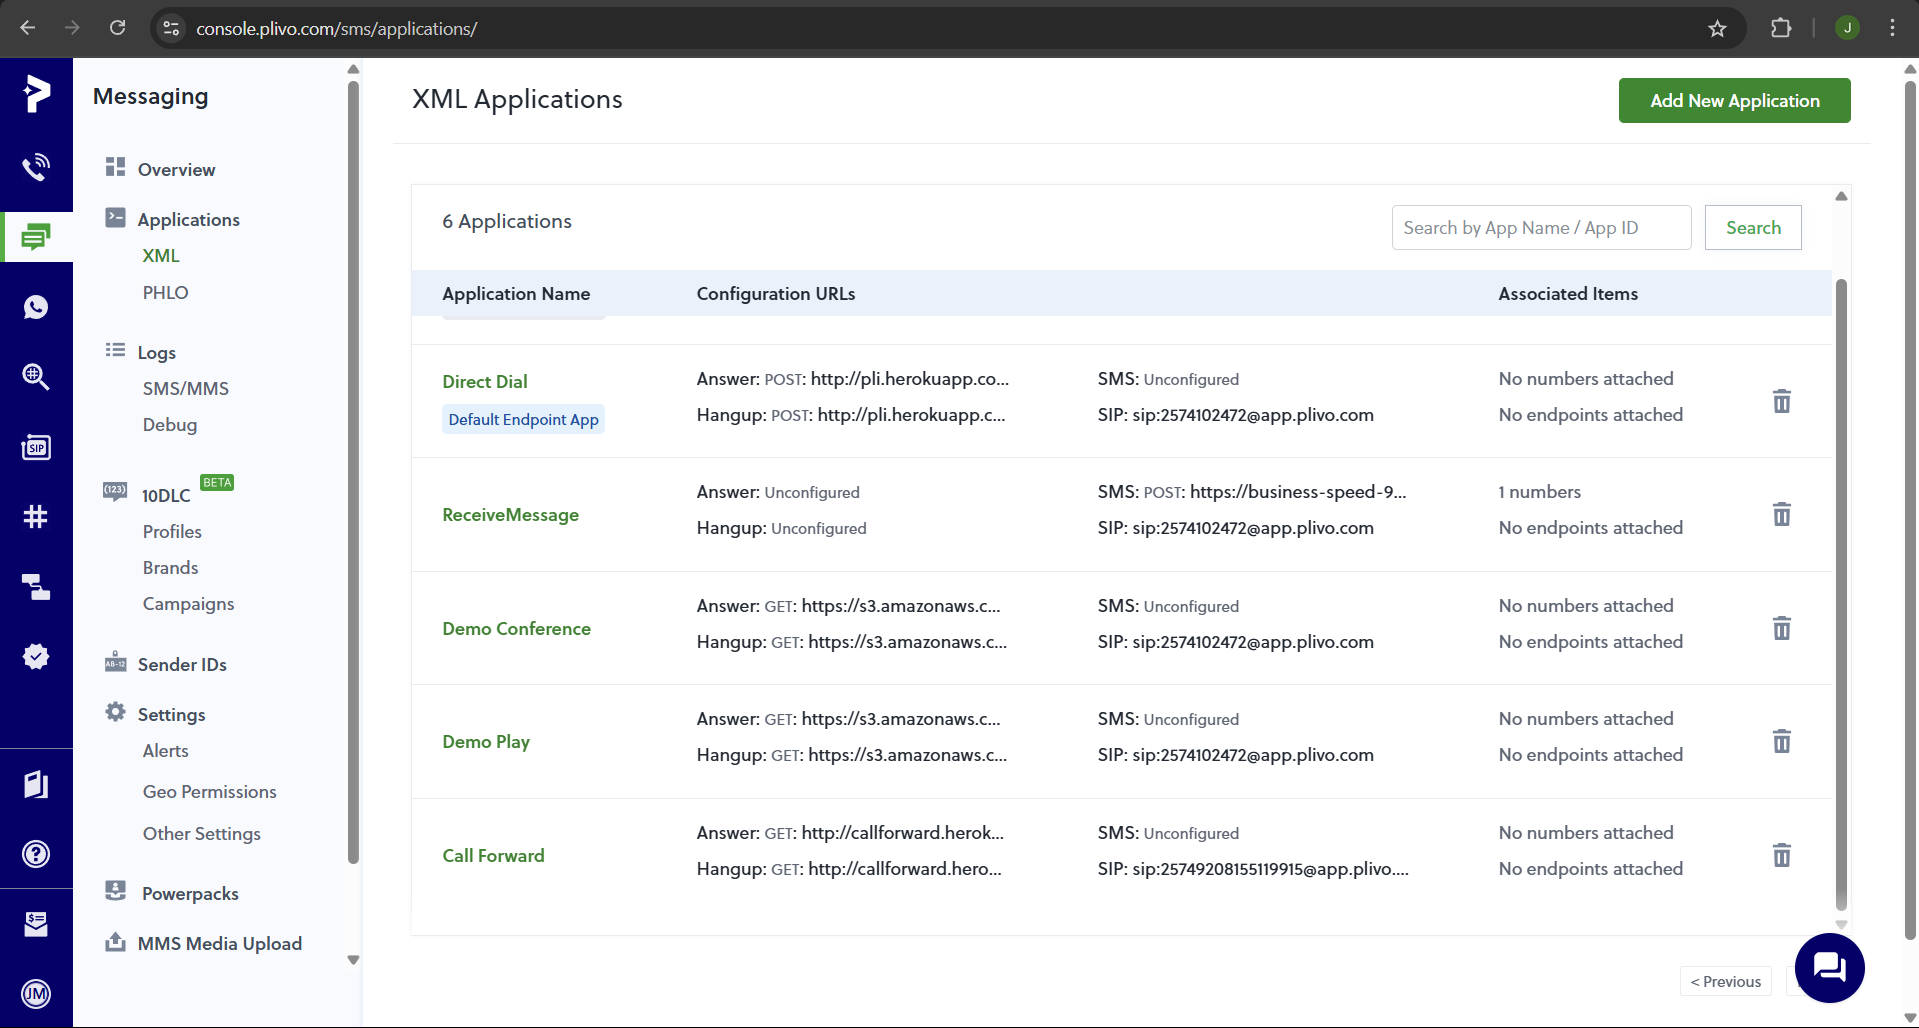Open Sender IDs section
The height and width of the screenshot is (1028, 1919).
(181, 664)
